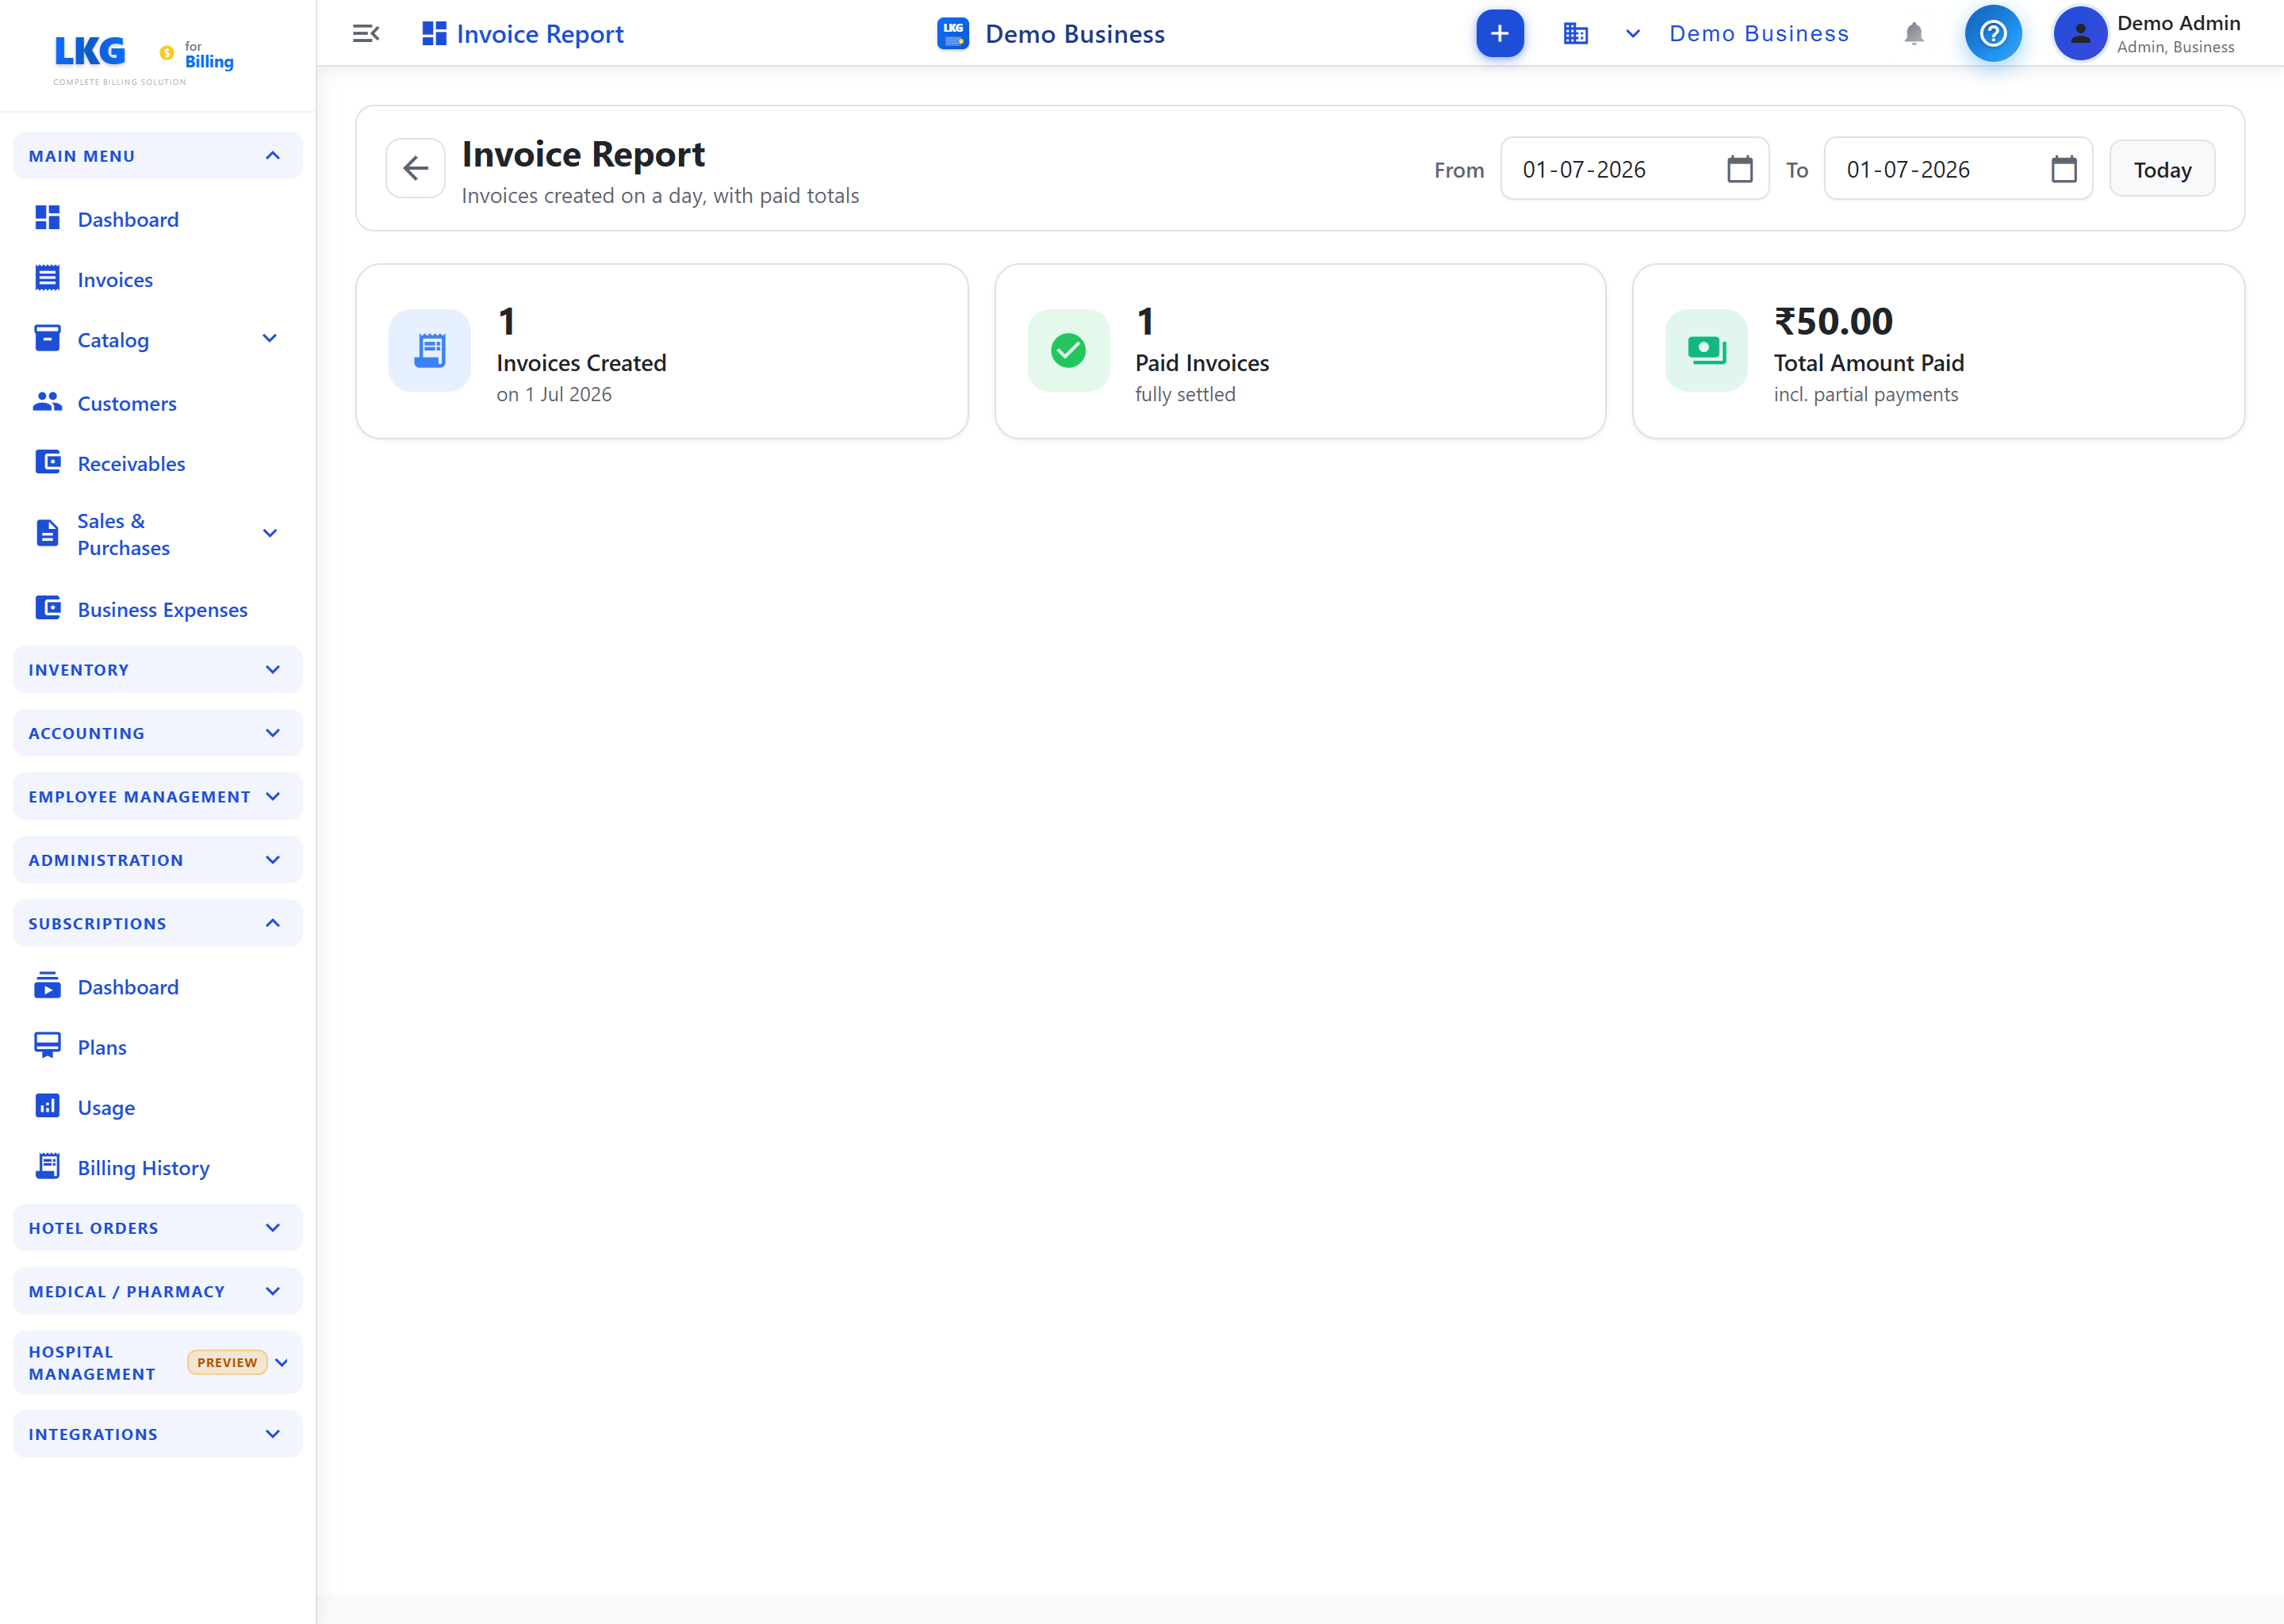Expand the Integrations section
Screen dimensions: 2284x1624
click(x=157, y=1433)
